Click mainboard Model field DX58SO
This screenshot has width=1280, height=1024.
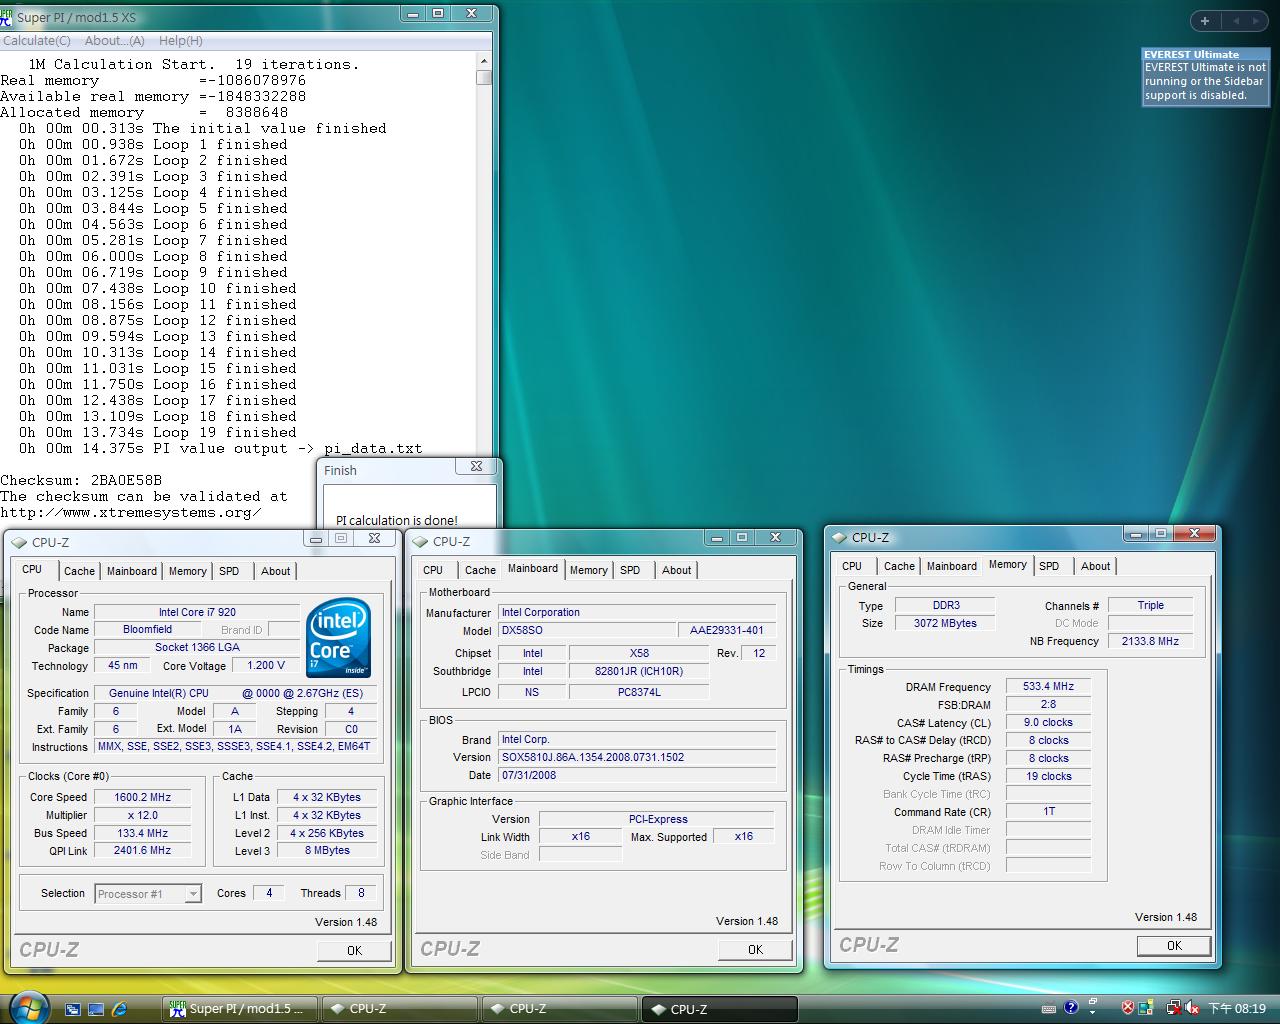pos(586,630)
